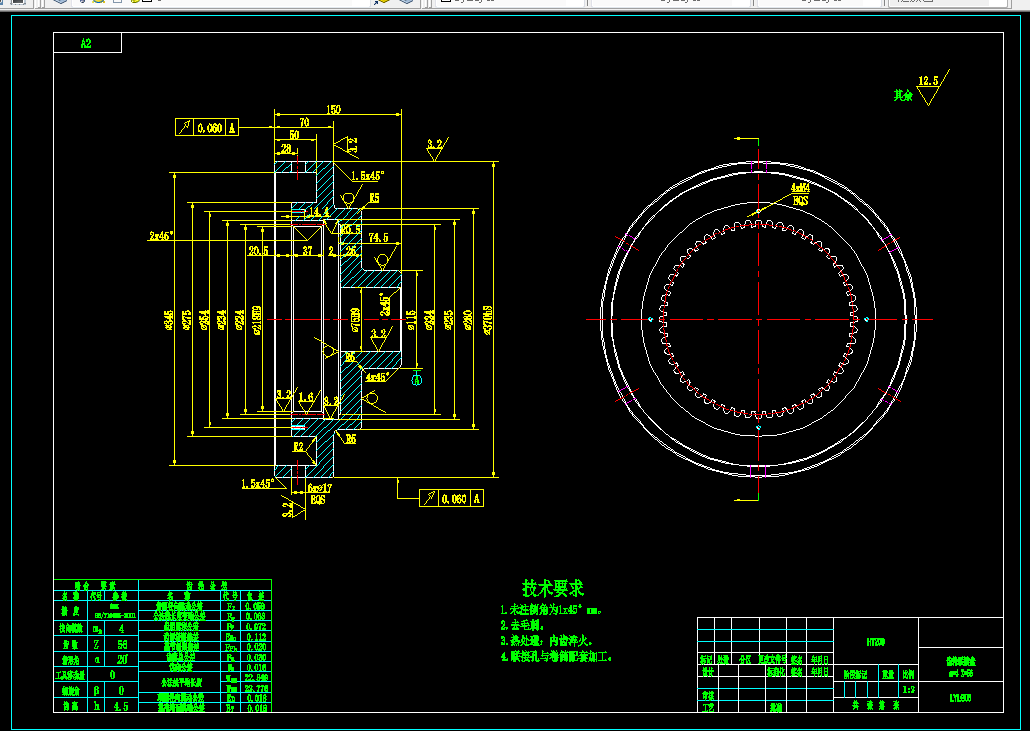Pick the 0.060 A runout frame below the section

coord(451,498)
